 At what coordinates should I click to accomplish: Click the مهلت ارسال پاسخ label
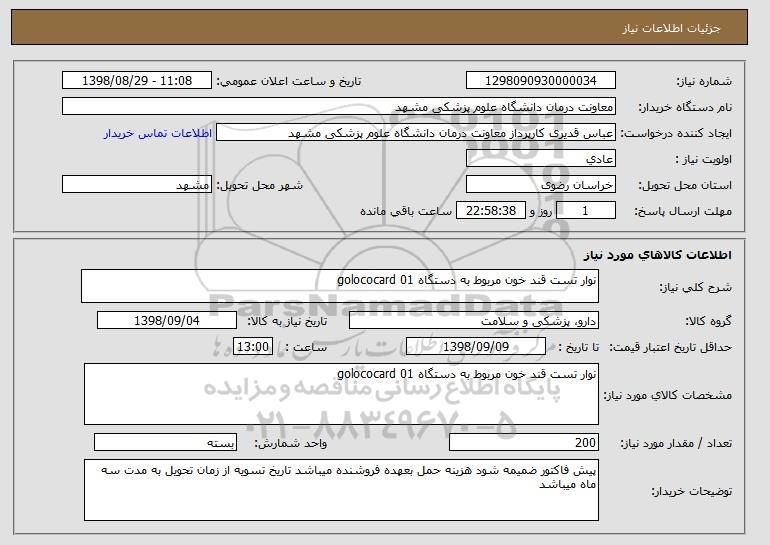[x=684, y=212]
